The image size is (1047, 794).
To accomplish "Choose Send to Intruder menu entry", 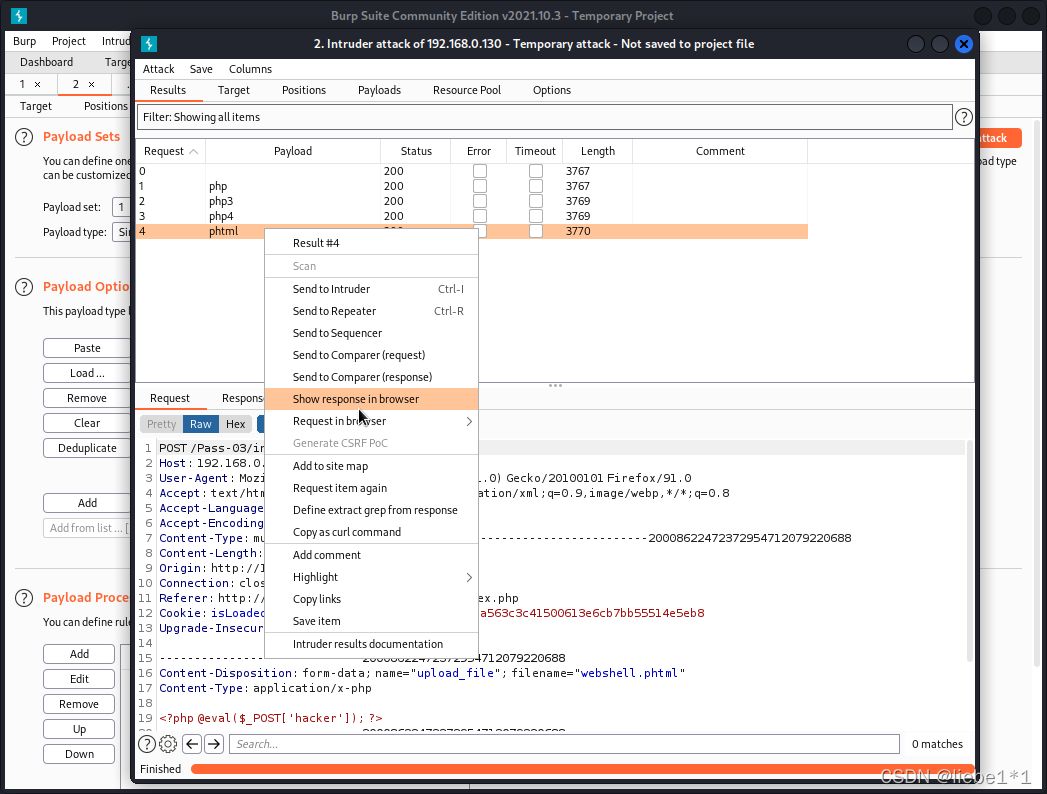I will tap(371, 289).
